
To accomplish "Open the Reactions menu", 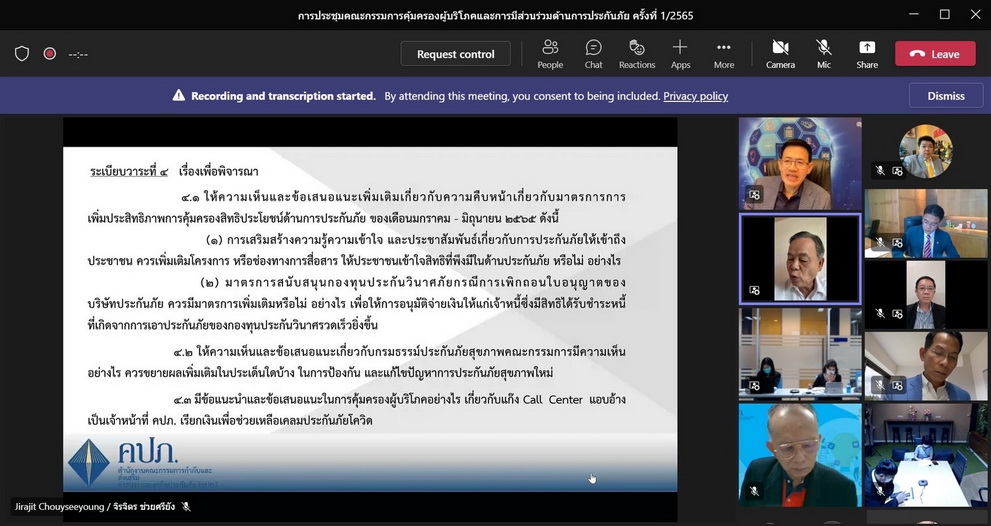I will 636,54.
